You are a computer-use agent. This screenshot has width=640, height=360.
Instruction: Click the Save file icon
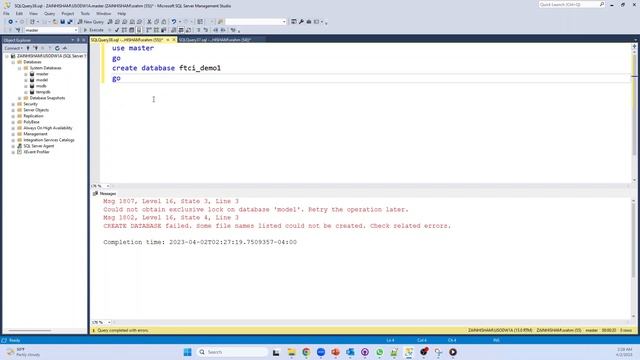(62, 22)
